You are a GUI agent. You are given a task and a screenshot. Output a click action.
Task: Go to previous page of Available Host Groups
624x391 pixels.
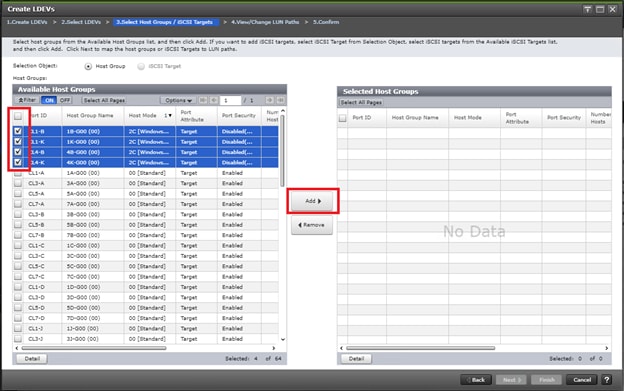[x=214, y=100]
